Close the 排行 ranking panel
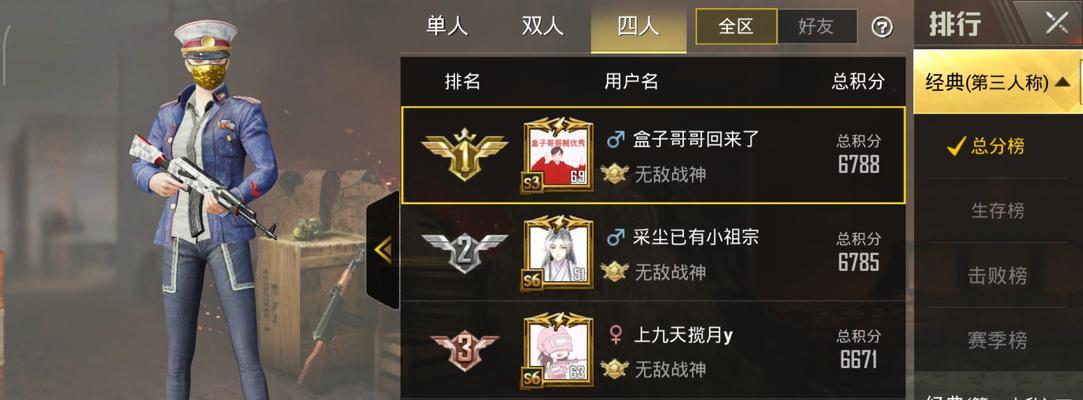The width and height of the screenshot is (1083, 400). [1057, 23]
